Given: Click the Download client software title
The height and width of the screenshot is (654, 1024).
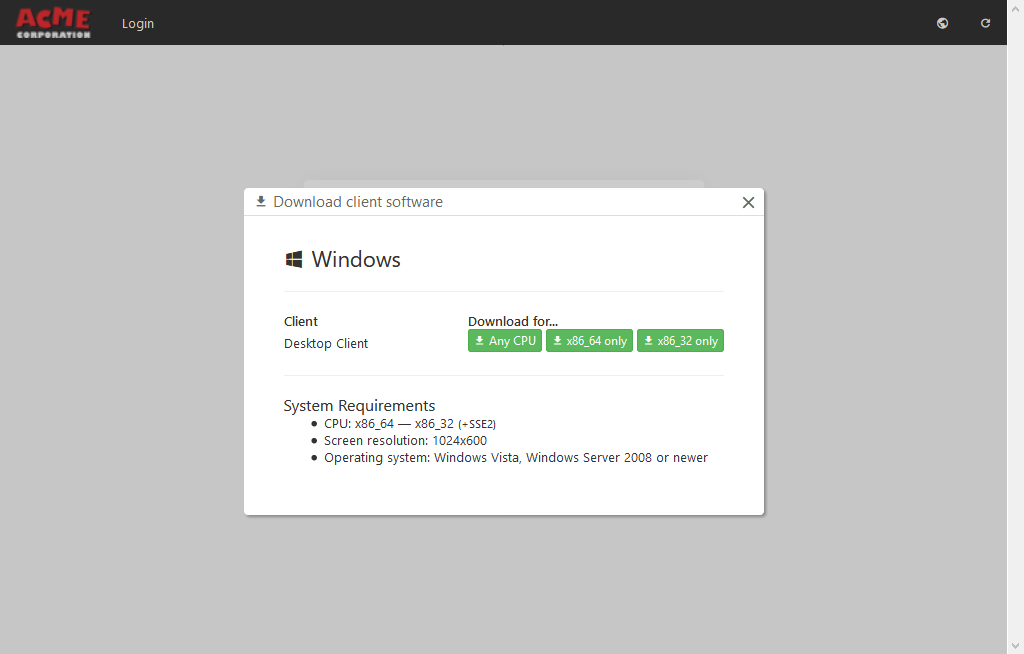Looking at the screenshot, I should pos(358,202).
